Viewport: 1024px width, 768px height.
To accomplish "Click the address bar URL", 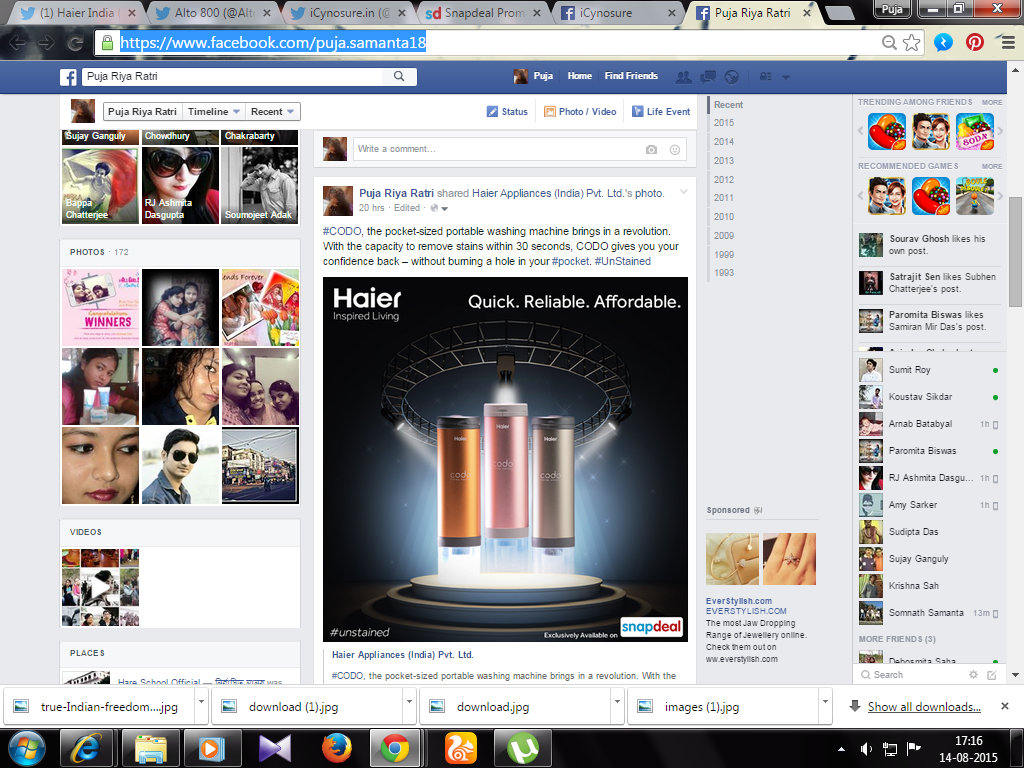I will pyautogui.click(x=273, y=43).
